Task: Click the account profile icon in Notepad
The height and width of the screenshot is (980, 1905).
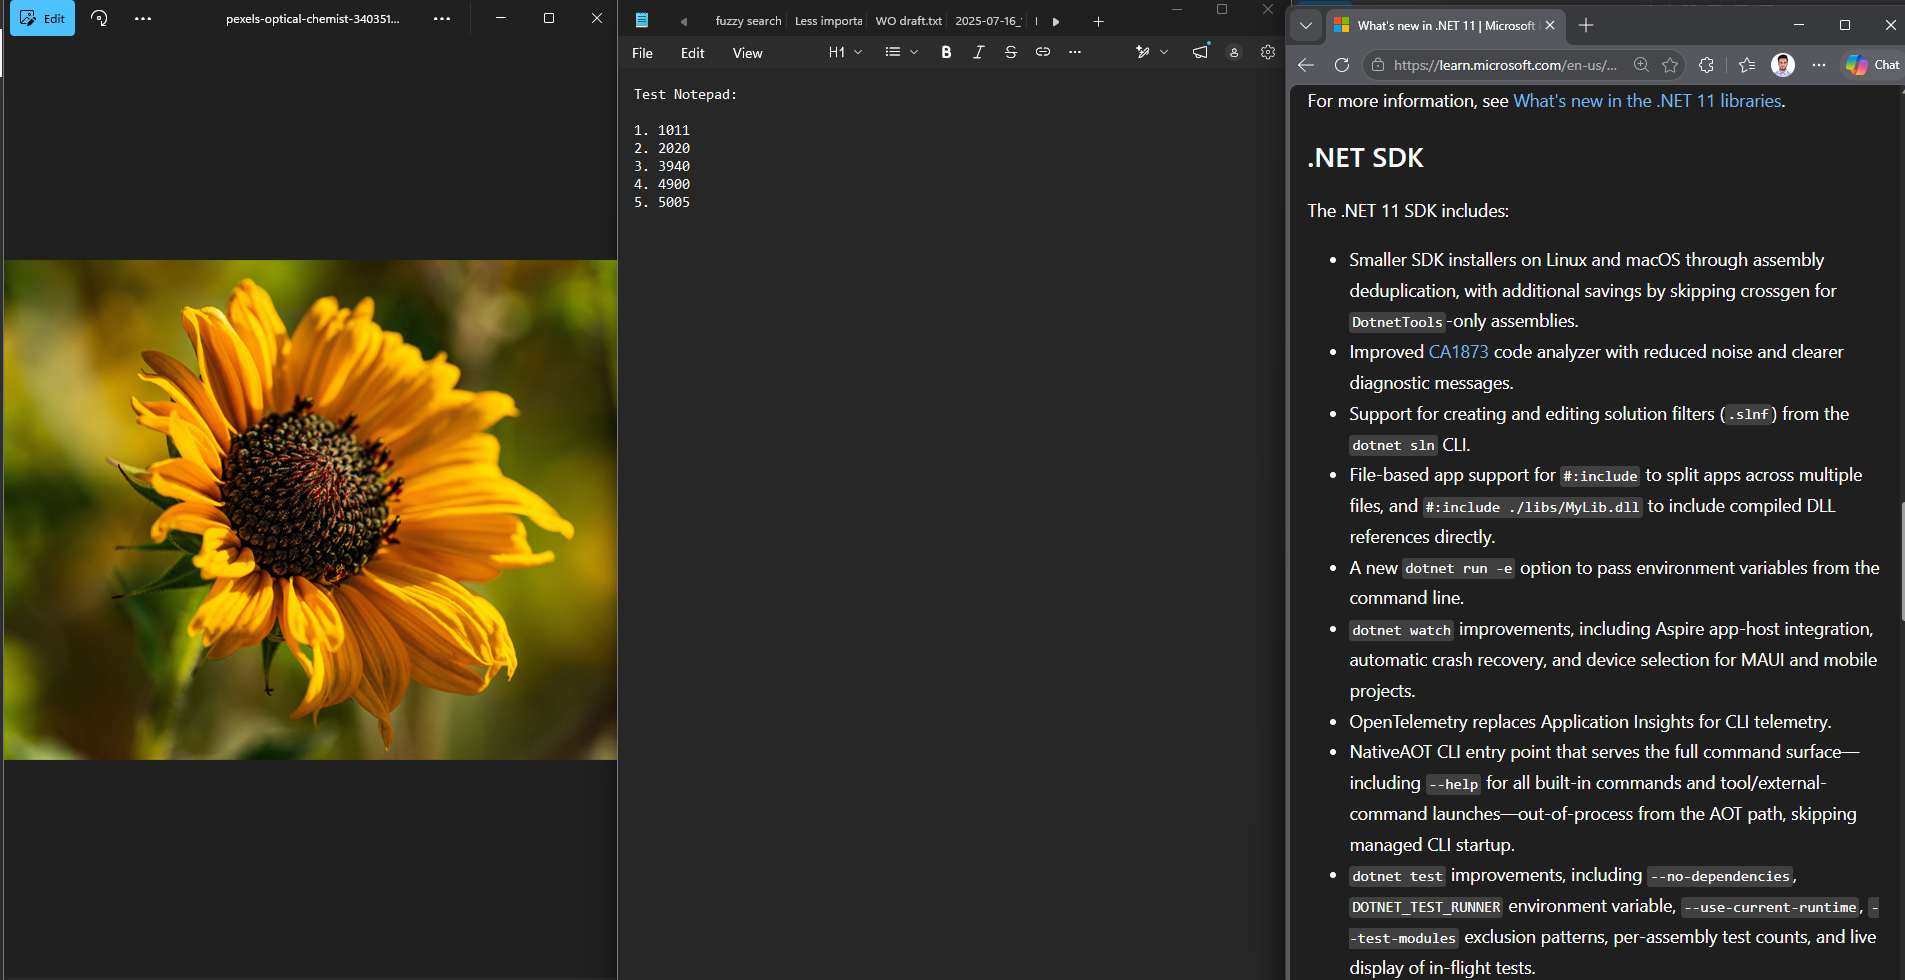Action: pos(1234,53)
